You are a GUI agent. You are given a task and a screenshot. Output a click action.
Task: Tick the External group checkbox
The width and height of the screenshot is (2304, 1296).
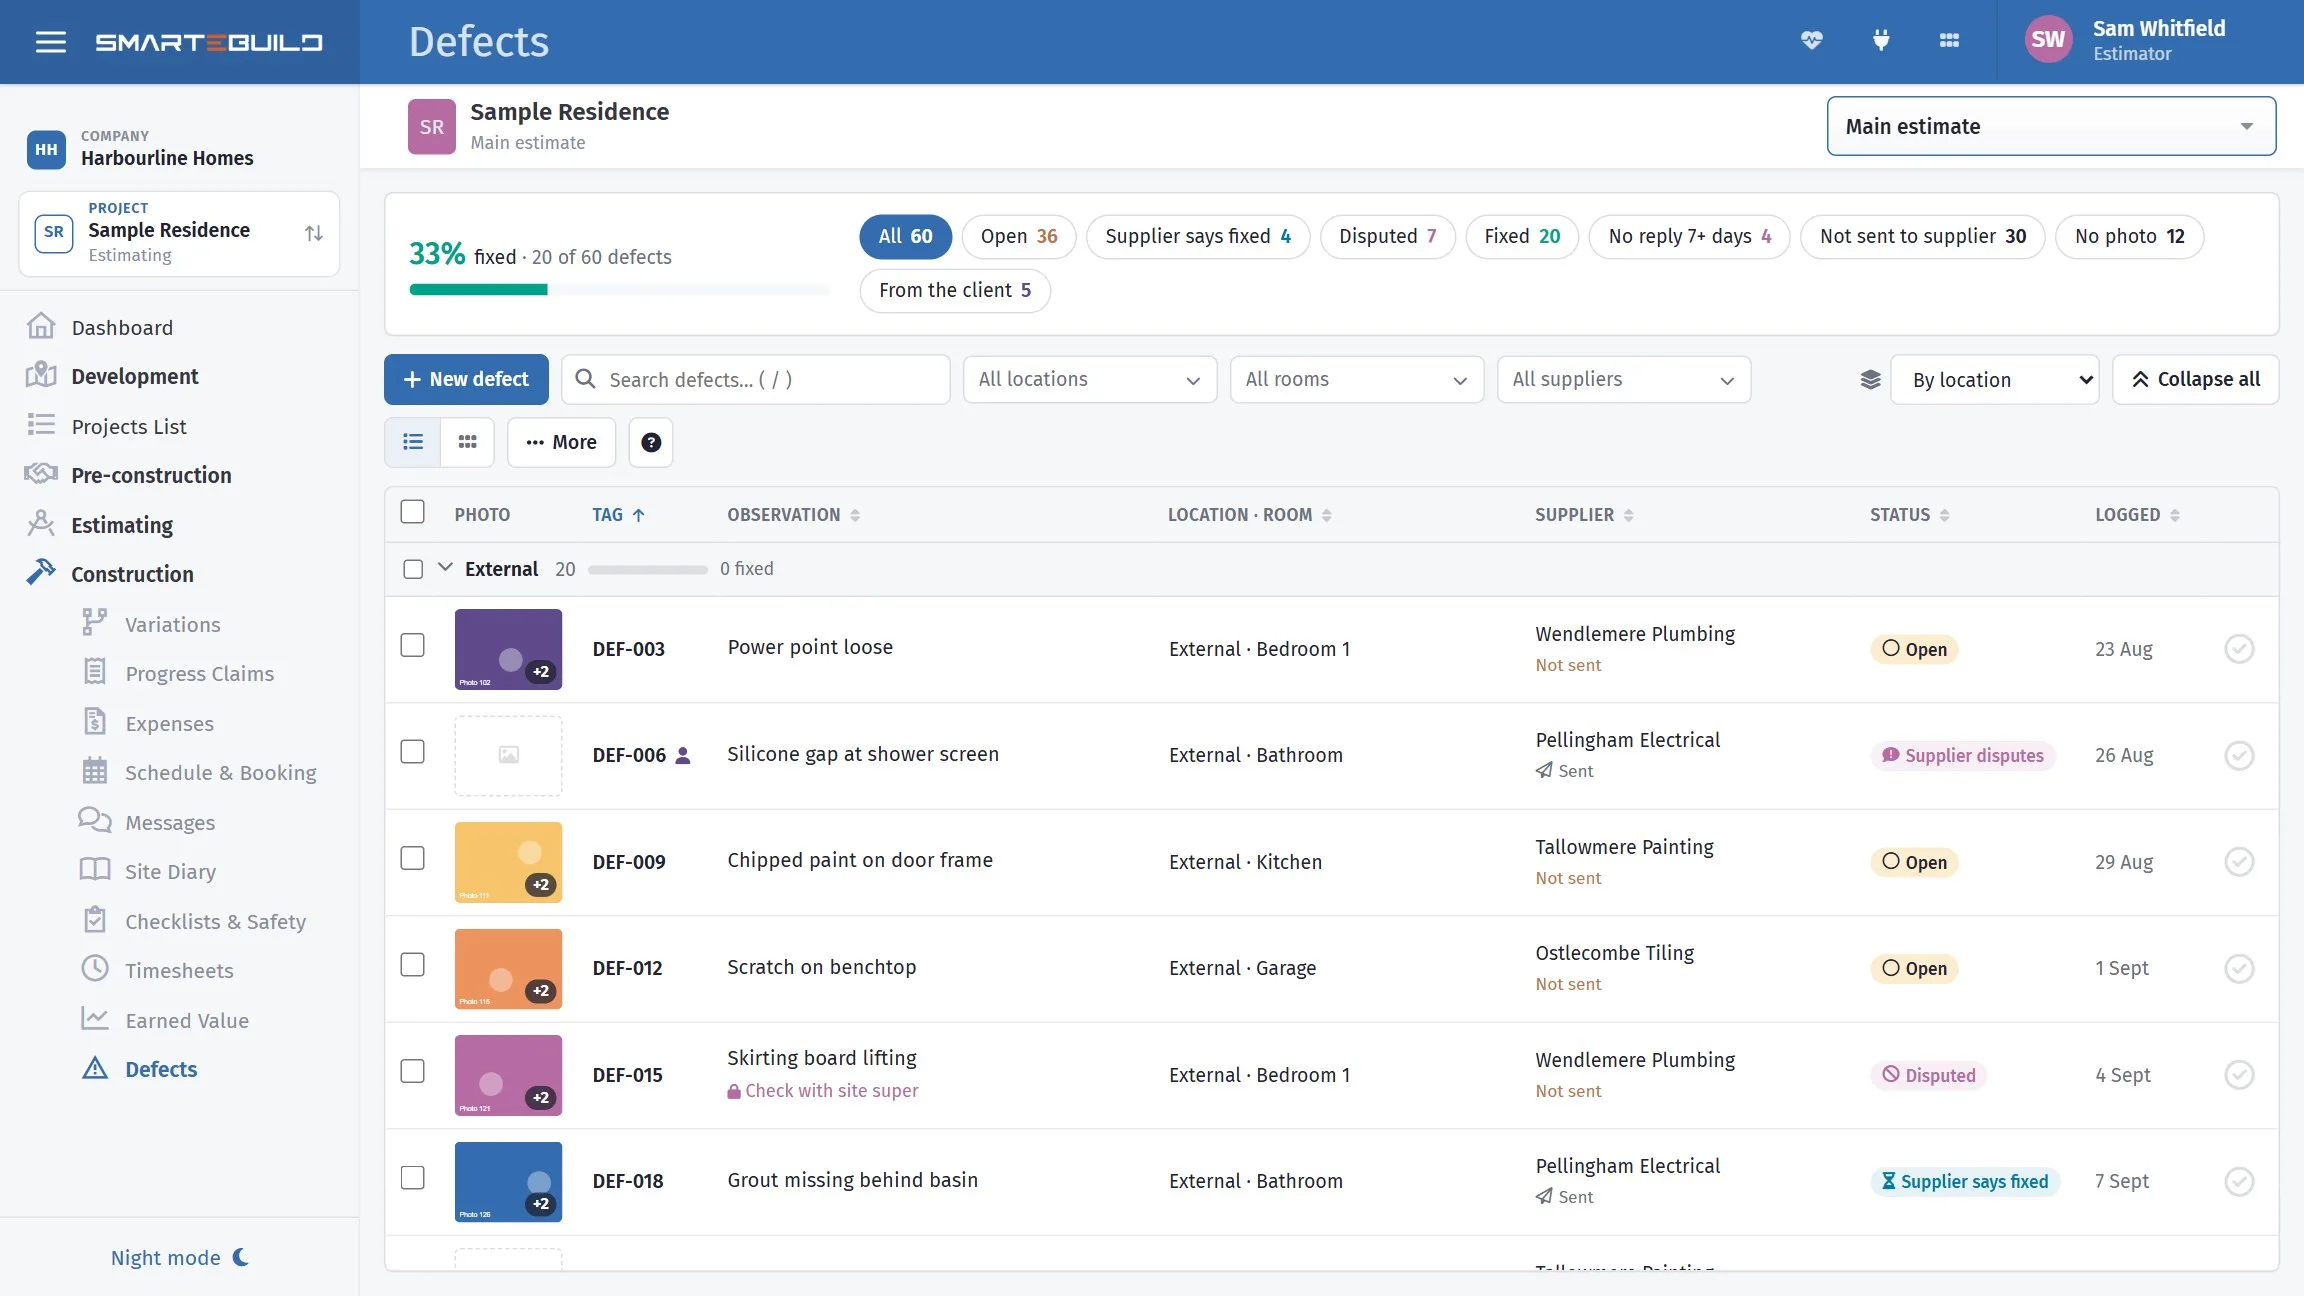[413, 569]
